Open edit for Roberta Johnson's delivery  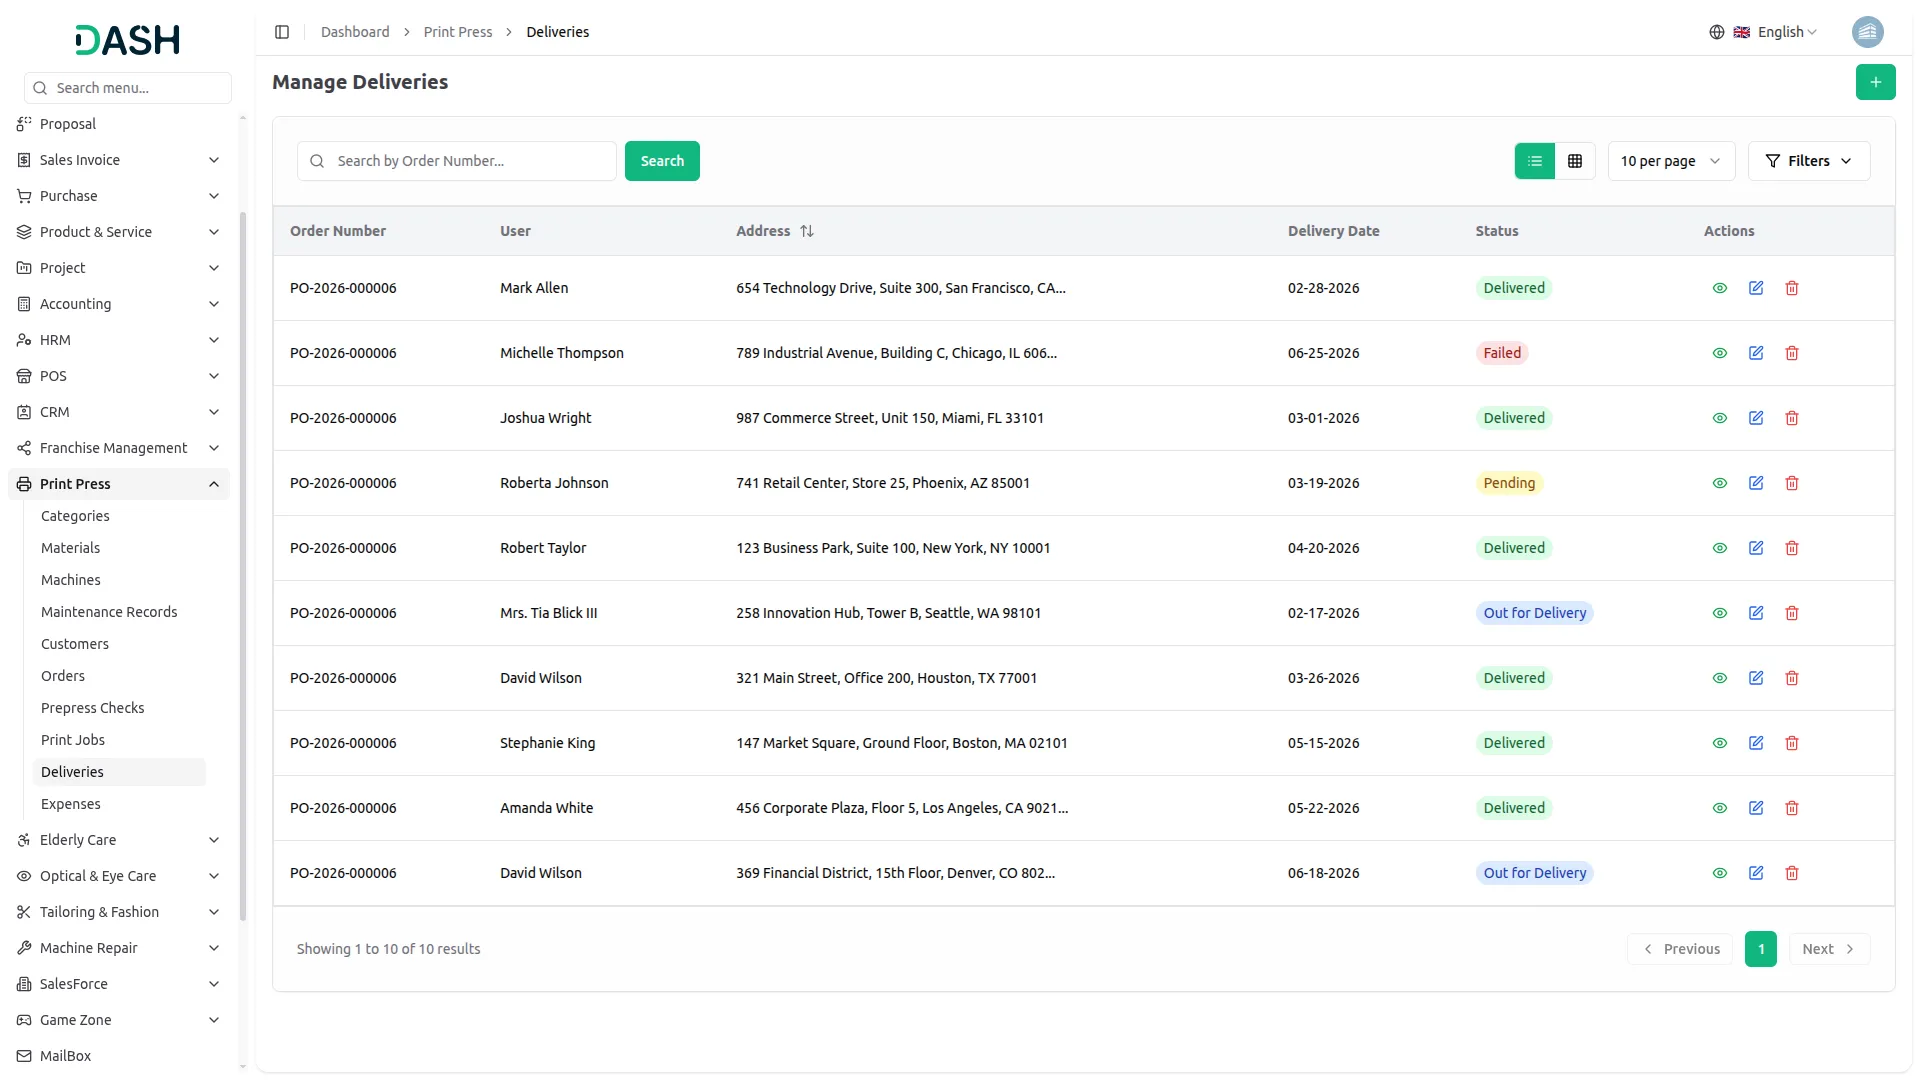pyautogui.click(x=1755, y=483)
